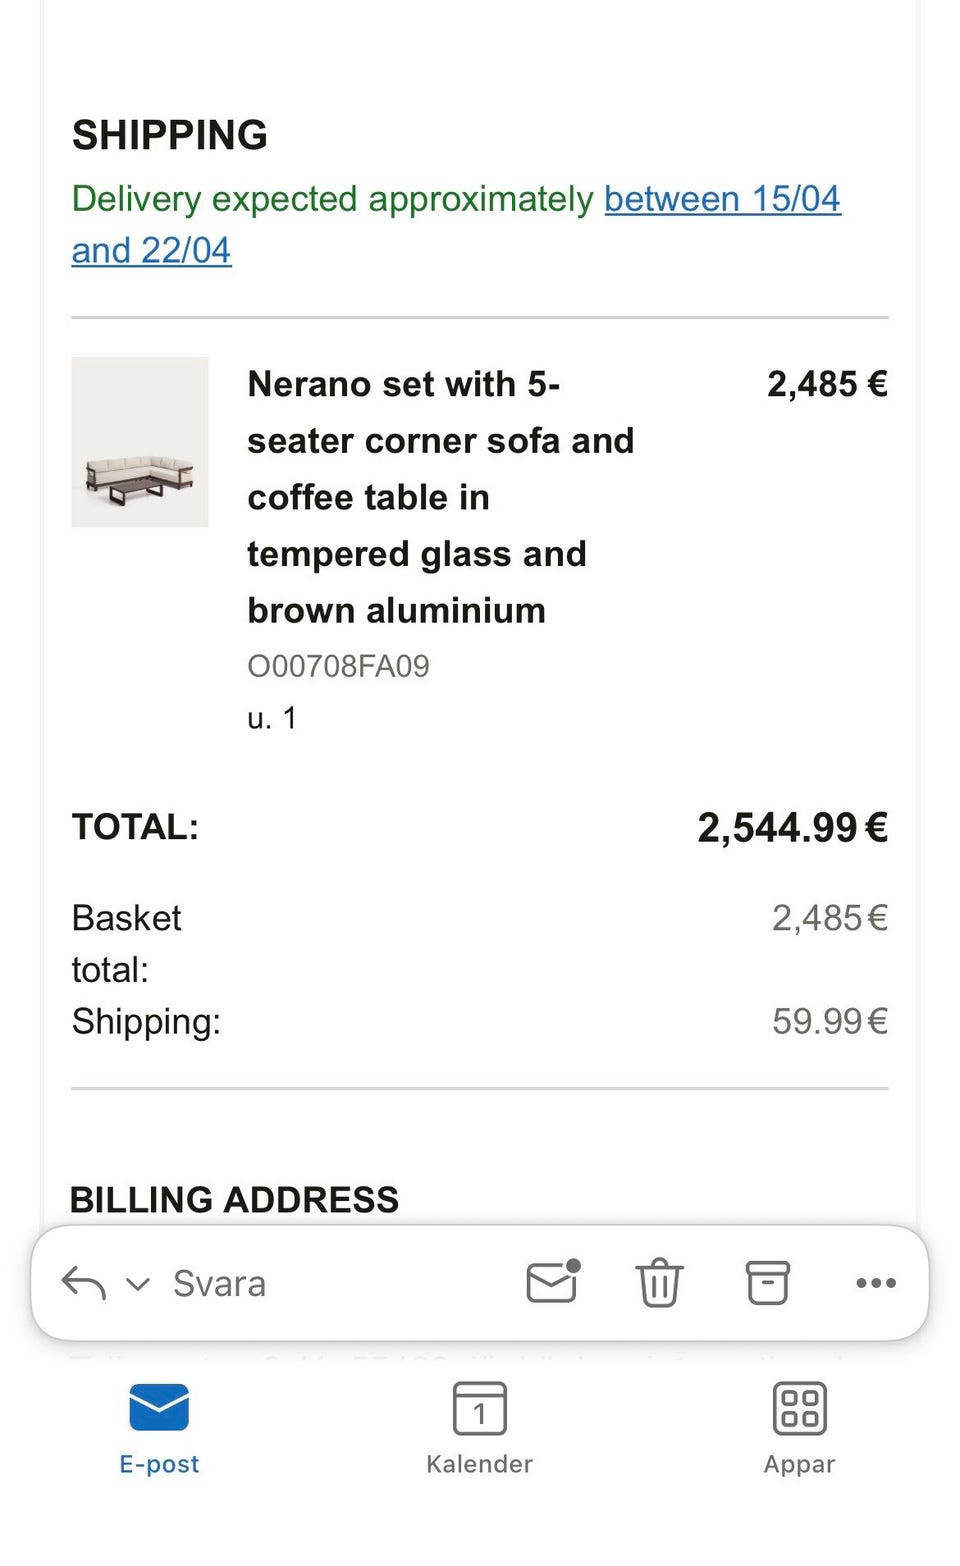Archive the email with archive box icon

[768, 1283]
